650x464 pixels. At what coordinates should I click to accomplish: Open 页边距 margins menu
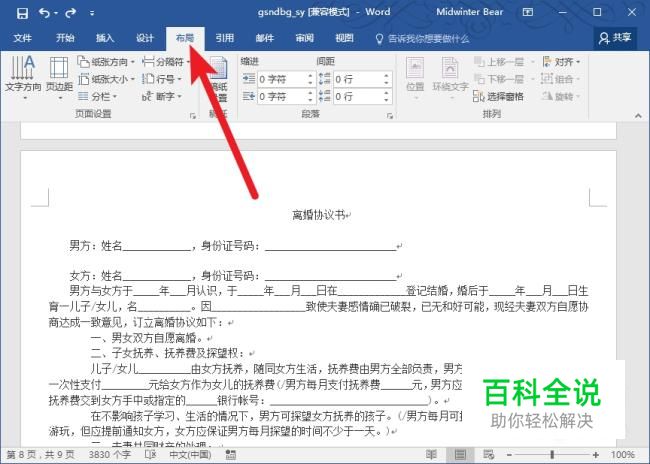coord(59,78)
